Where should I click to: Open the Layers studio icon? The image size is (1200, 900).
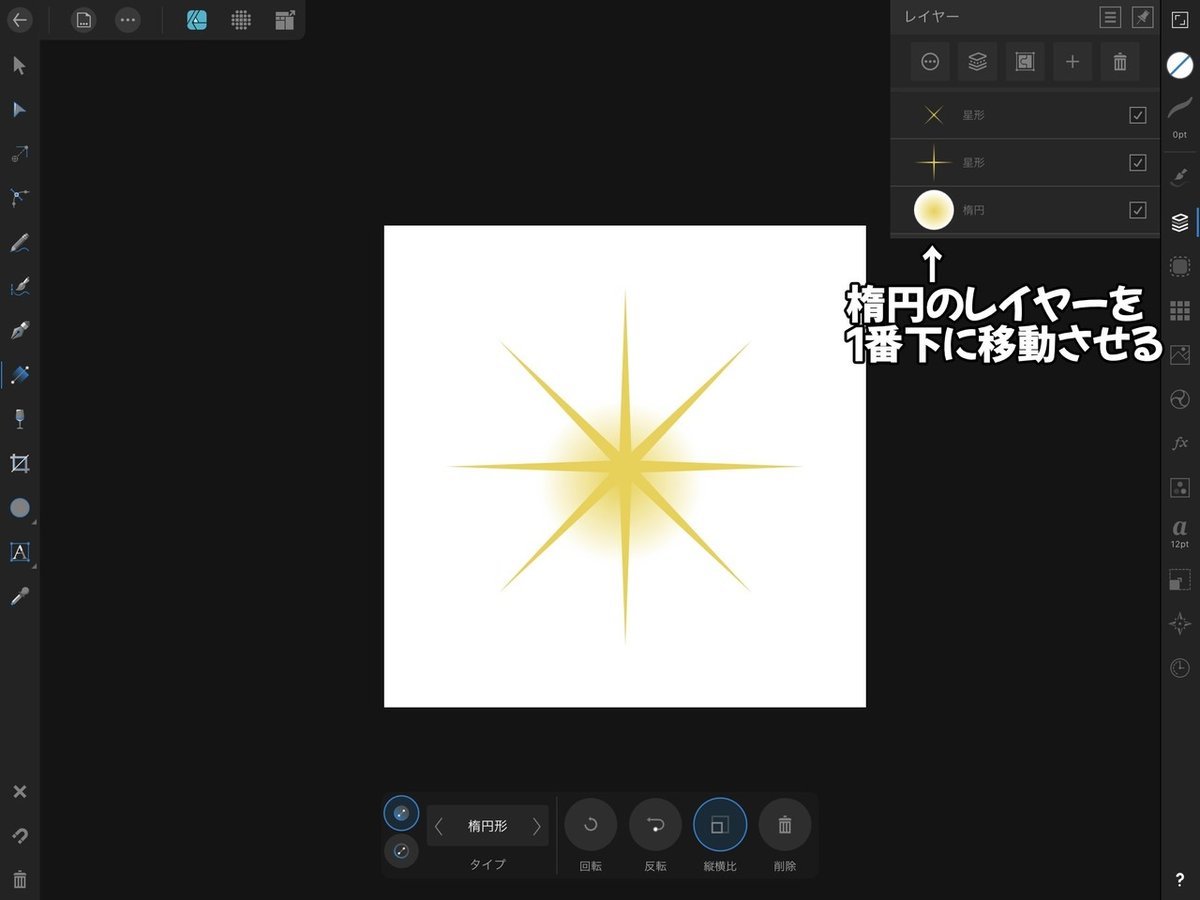[x=1180, y=222]
